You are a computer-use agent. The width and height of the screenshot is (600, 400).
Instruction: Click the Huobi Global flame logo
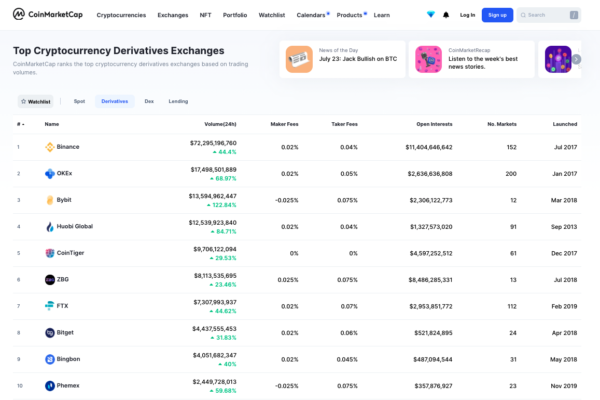coord(50,227)
